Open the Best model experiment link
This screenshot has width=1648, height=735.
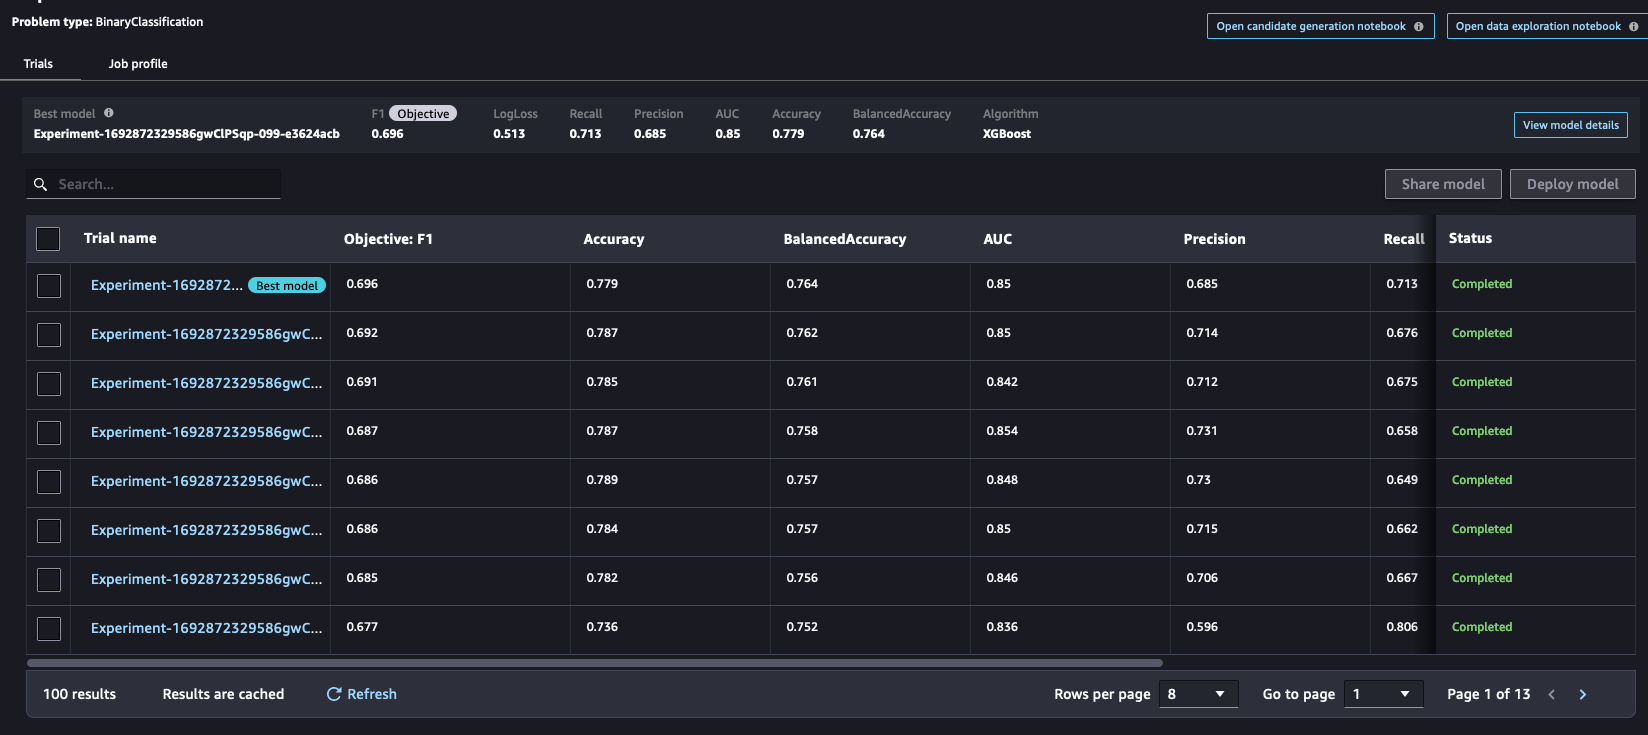166,285
